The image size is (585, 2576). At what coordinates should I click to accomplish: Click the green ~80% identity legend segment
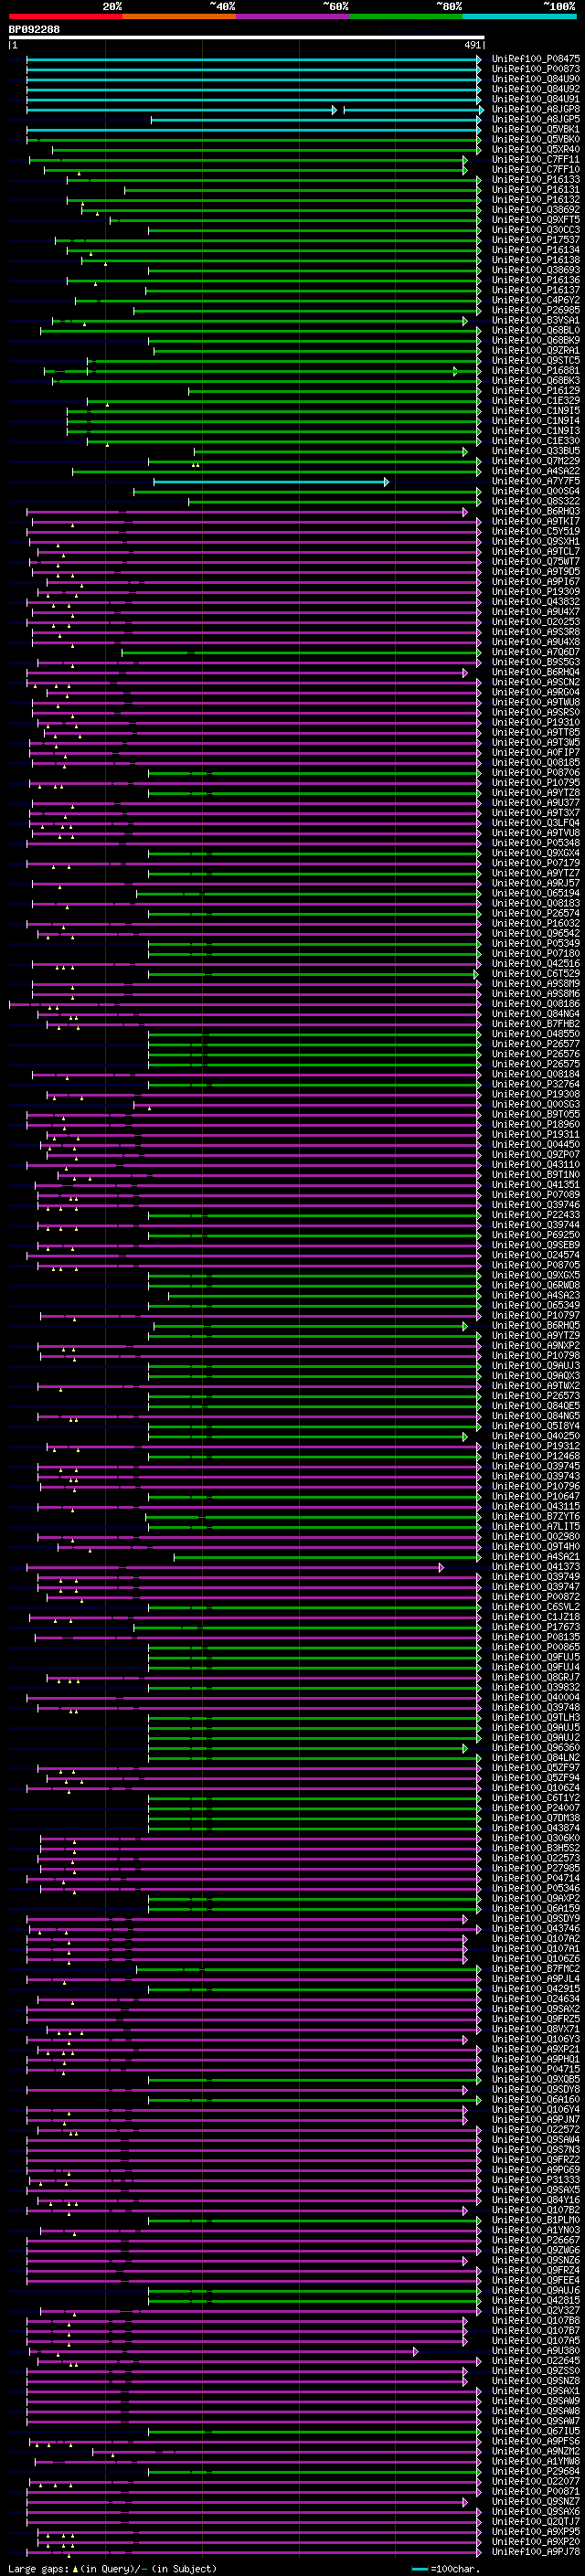click(406, 16)
